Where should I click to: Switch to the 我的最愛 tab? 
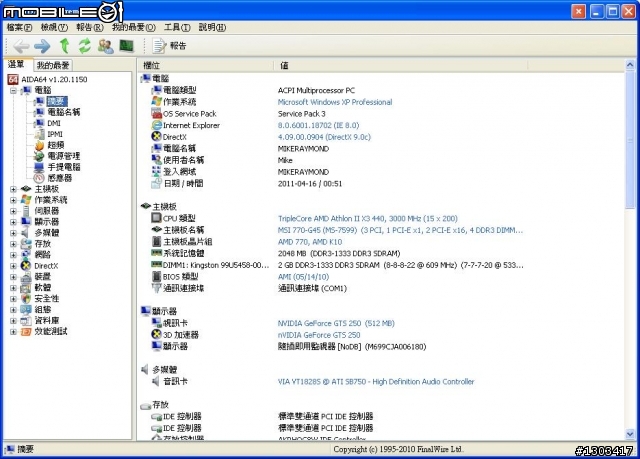tap(53, 65)
